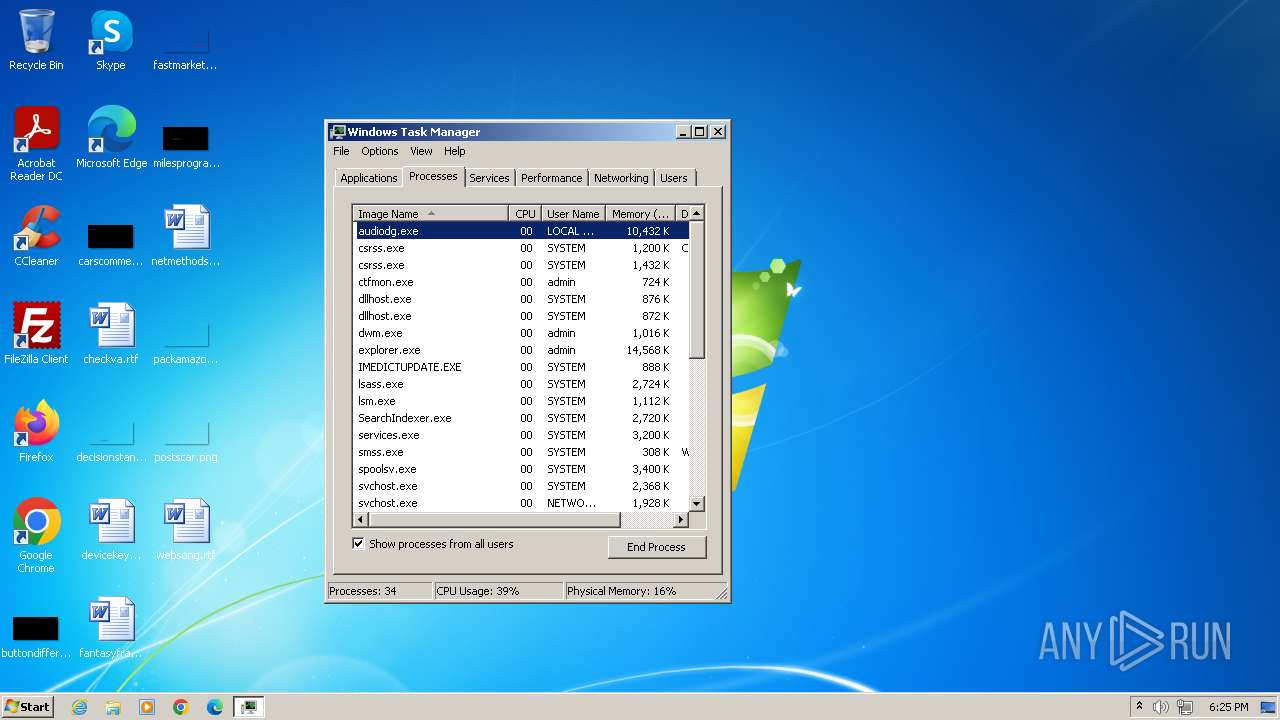Select the websong.rtf file icon
Viewport: 1280px width, 720px height.
coord(186,529)
